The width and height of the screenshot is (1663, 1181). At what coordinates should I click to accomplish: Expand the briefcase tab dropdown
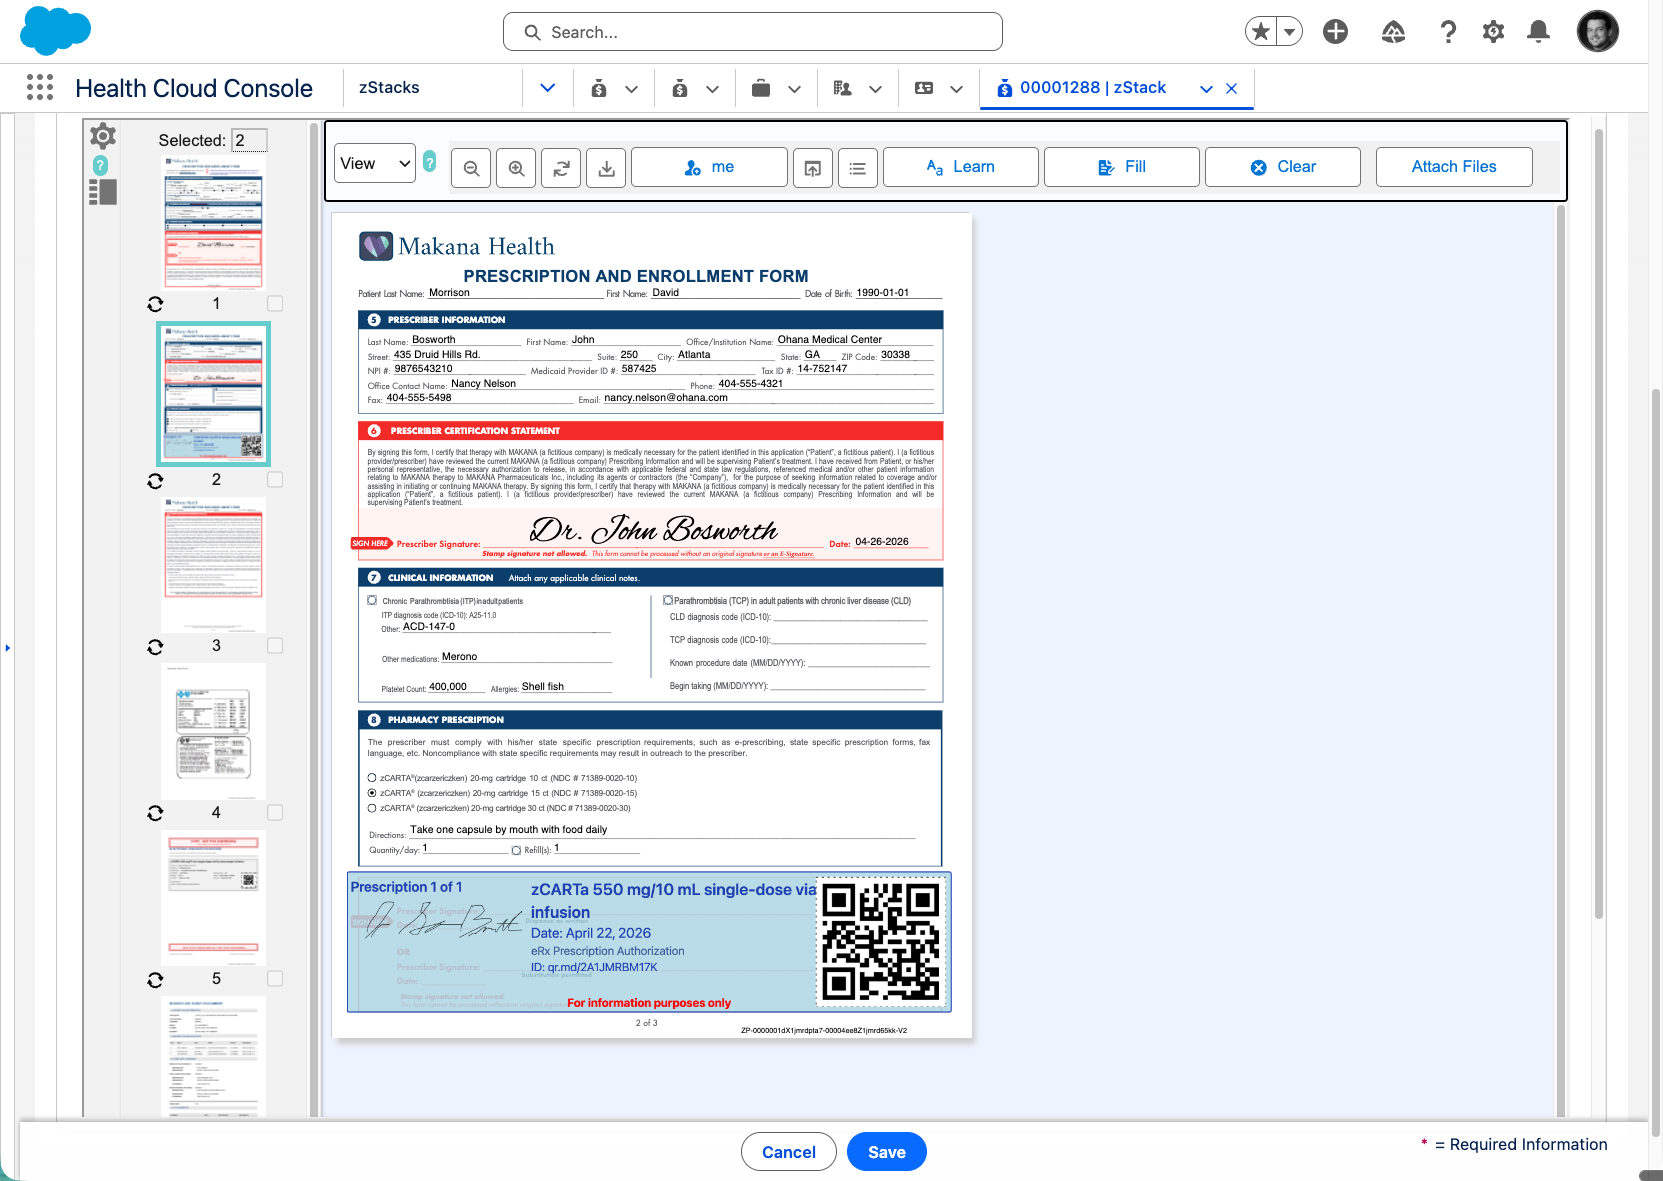click(795, 89)
